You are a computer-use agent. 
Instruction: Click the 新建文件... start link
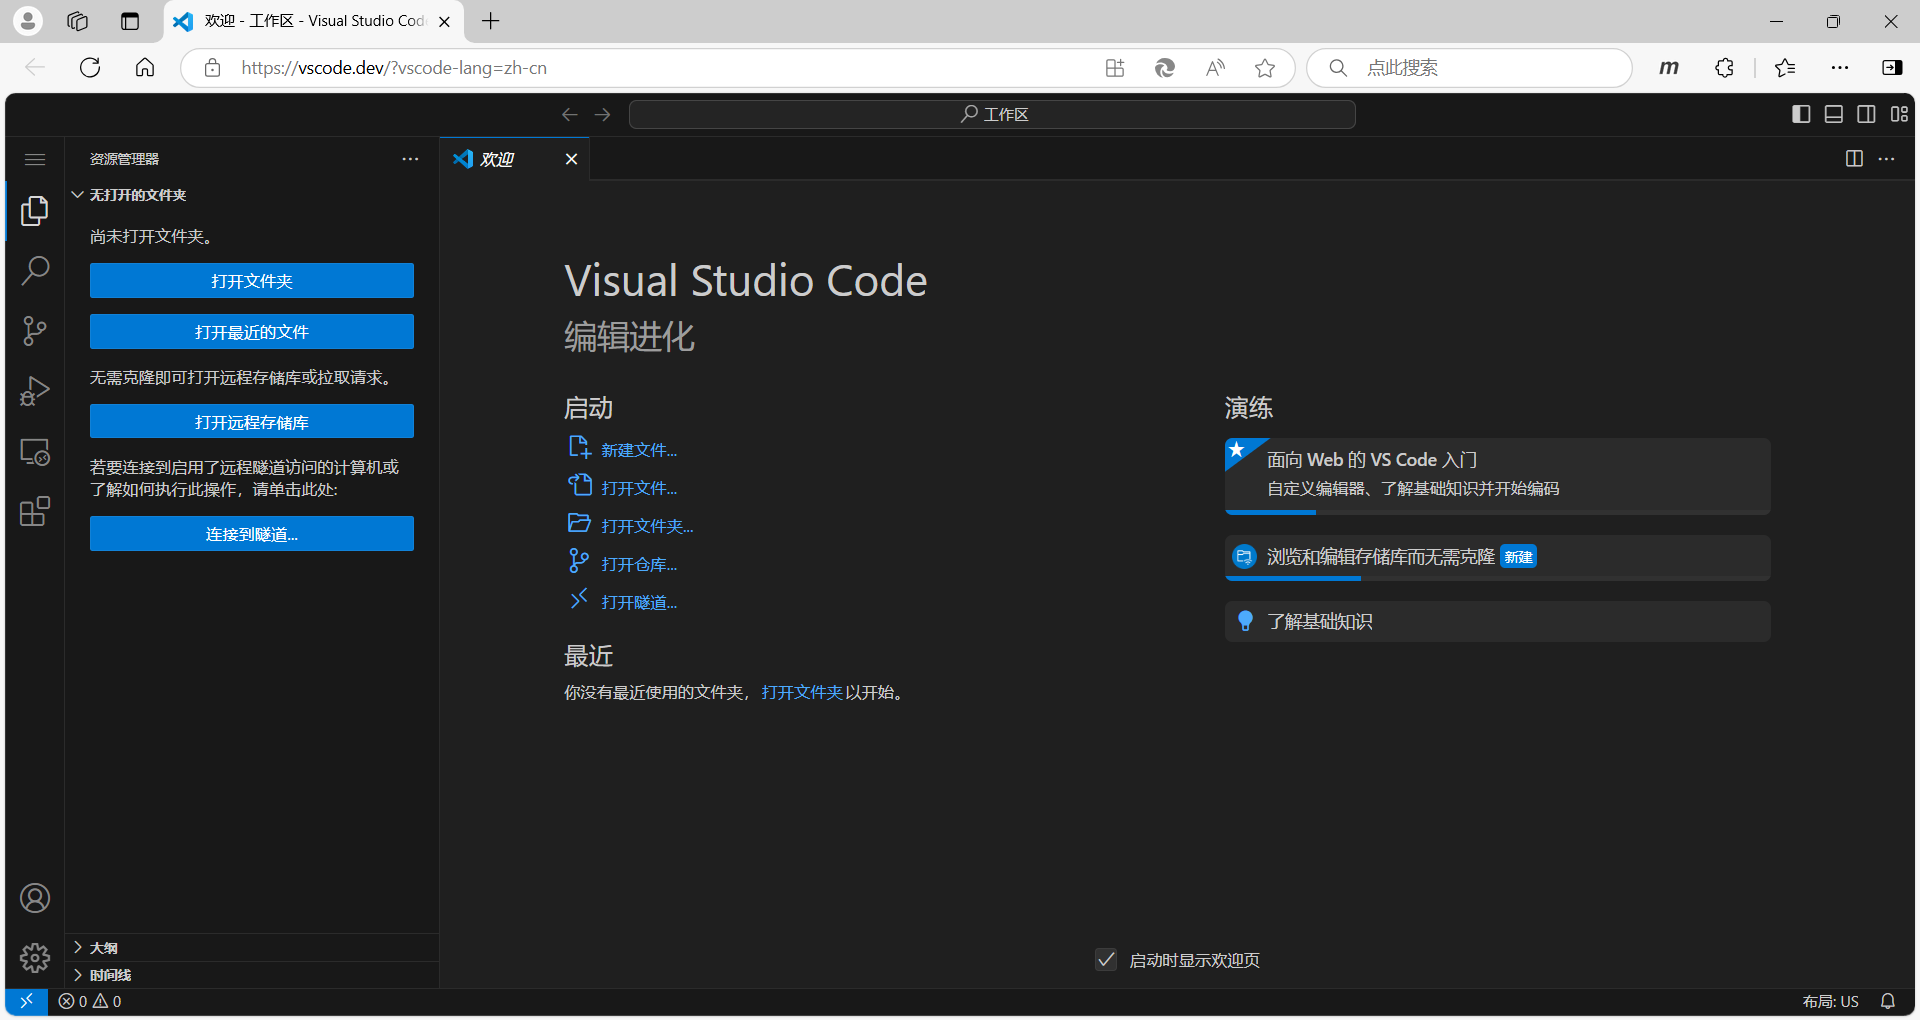(639, 450)
